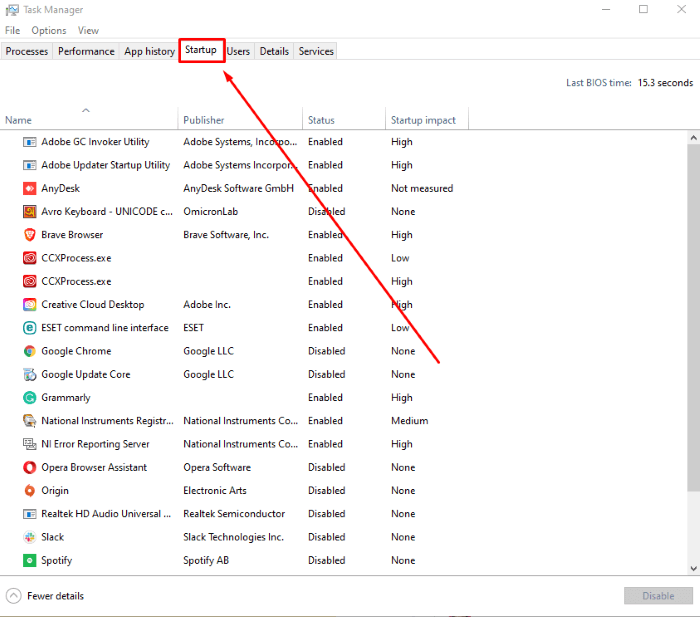The width and height of the screenshot is (700, 617).
Task: Click the scrollbar up arrow
Action: click(x=693, y=138)
